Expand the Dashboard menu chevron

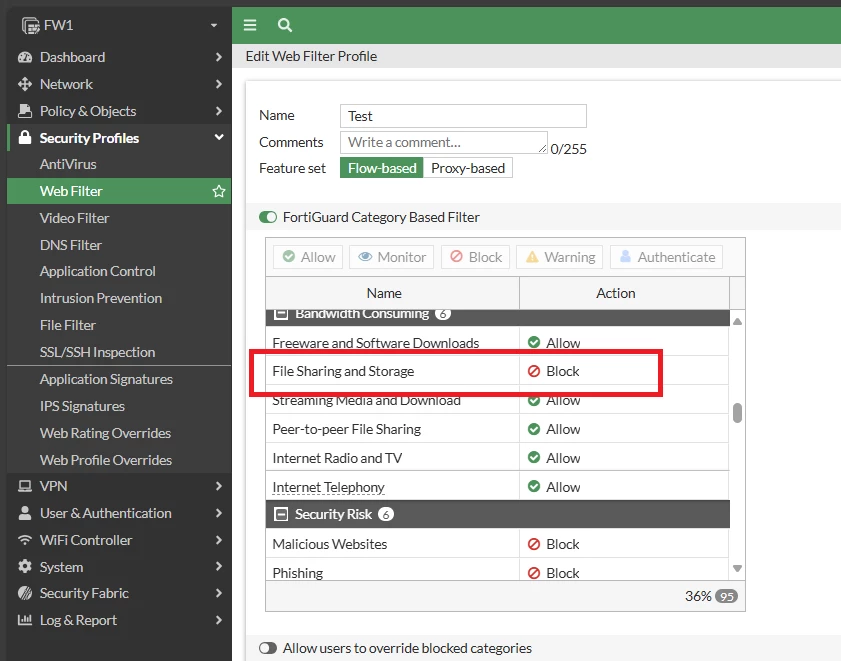tap(218, 57)
